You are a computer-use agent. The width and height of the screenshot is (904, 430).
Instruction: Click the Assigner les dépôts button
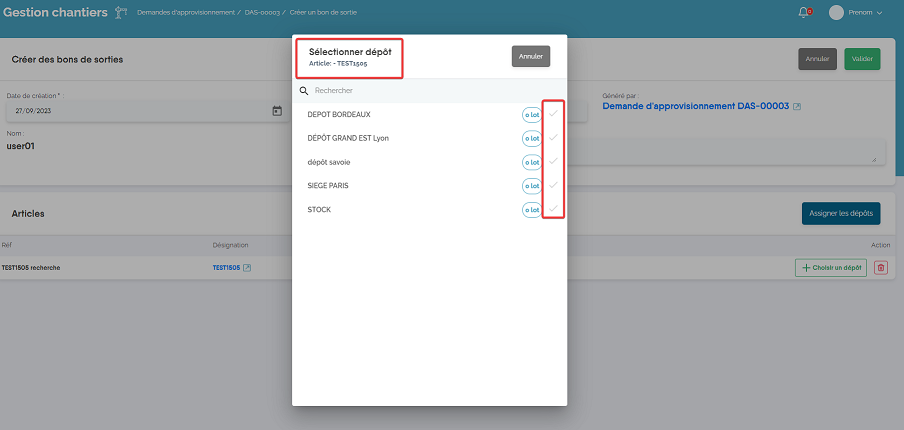tap(840, 213)
